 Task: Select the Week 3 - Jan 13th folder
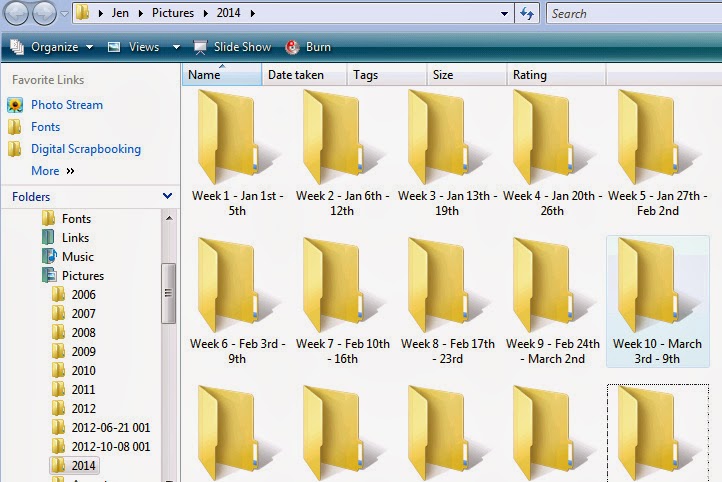[448, 153]
